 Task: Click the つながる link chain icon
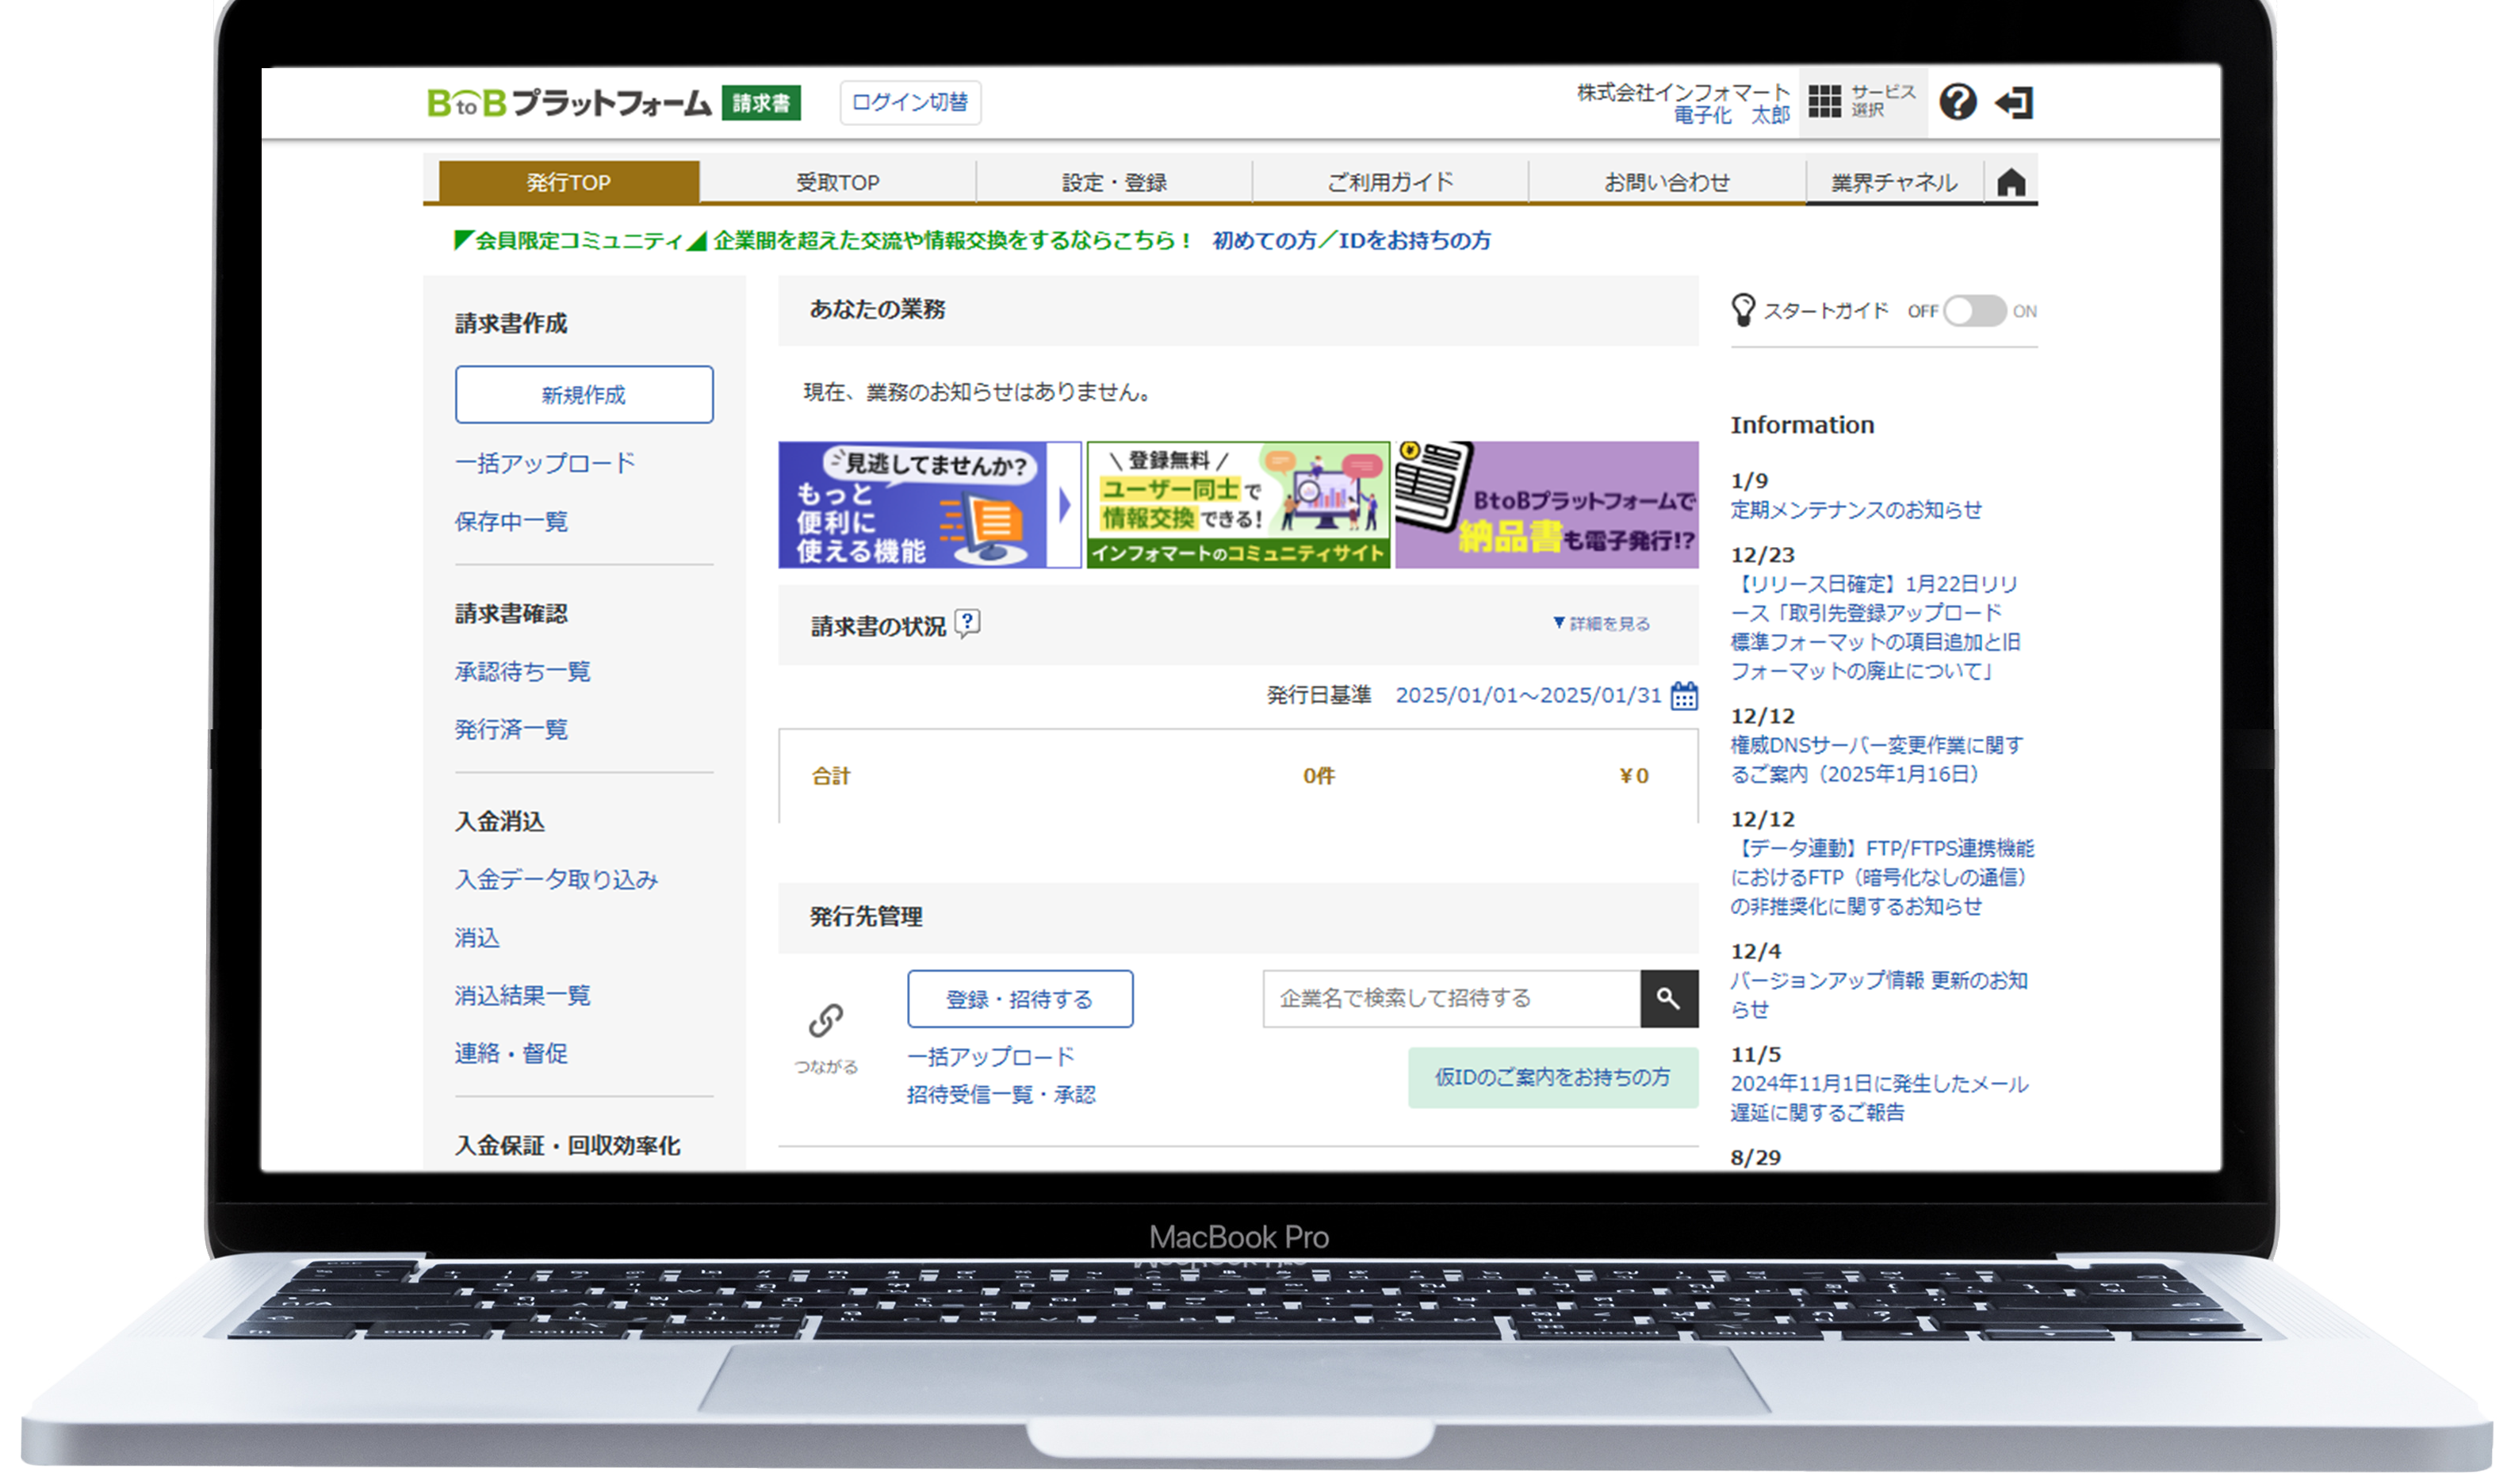(x=825, y=1020)
